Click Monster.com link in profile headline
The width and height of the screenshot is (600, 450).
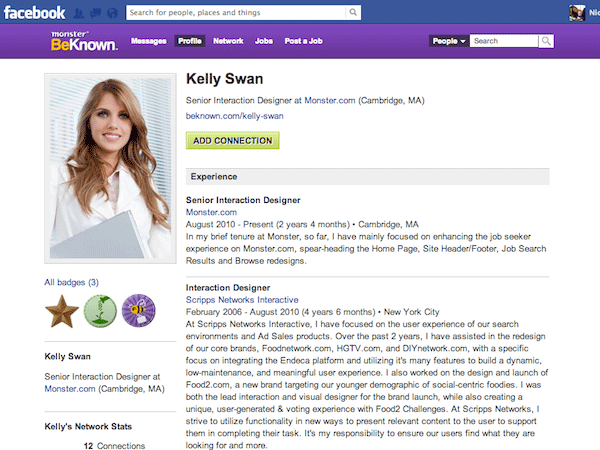(330, 101)
